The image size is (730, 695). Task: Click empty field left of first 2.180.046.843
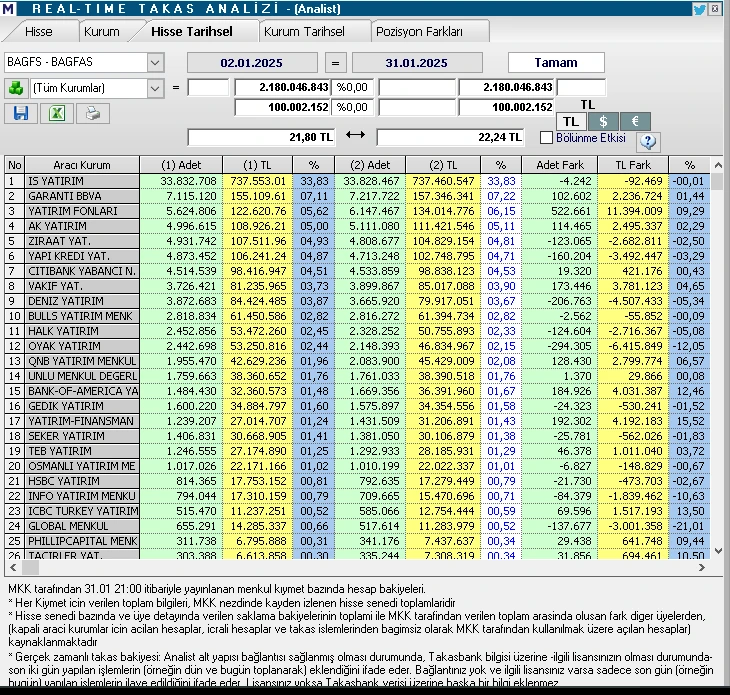(x=208, y=87)
